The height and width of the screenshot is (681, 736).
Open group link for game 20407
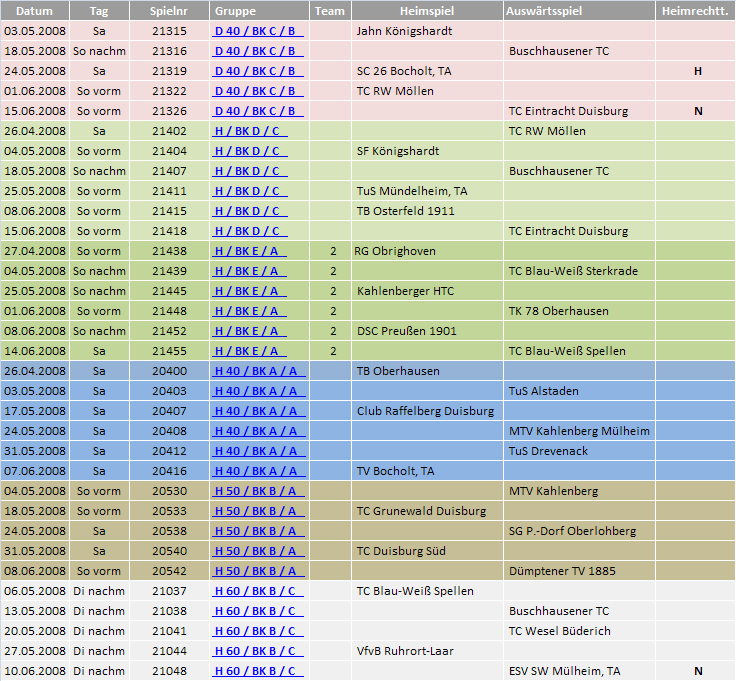[260, 411]
